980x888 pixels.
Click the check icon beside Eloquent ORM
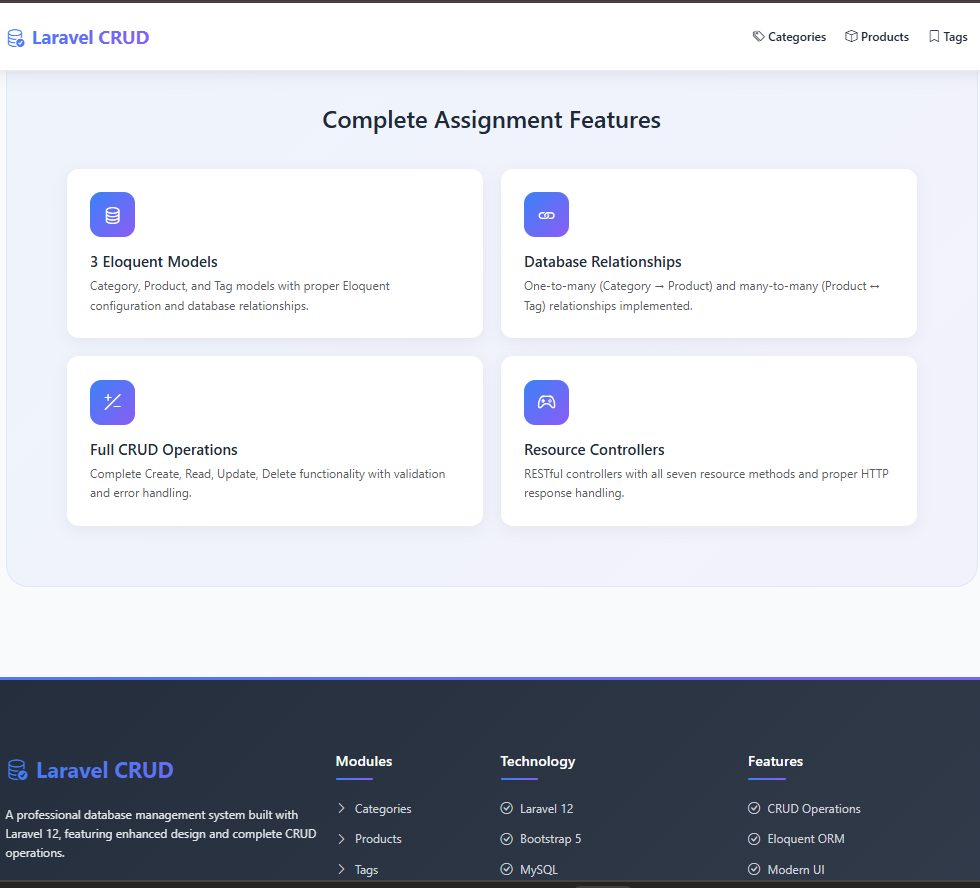click(x=754, y=839)
